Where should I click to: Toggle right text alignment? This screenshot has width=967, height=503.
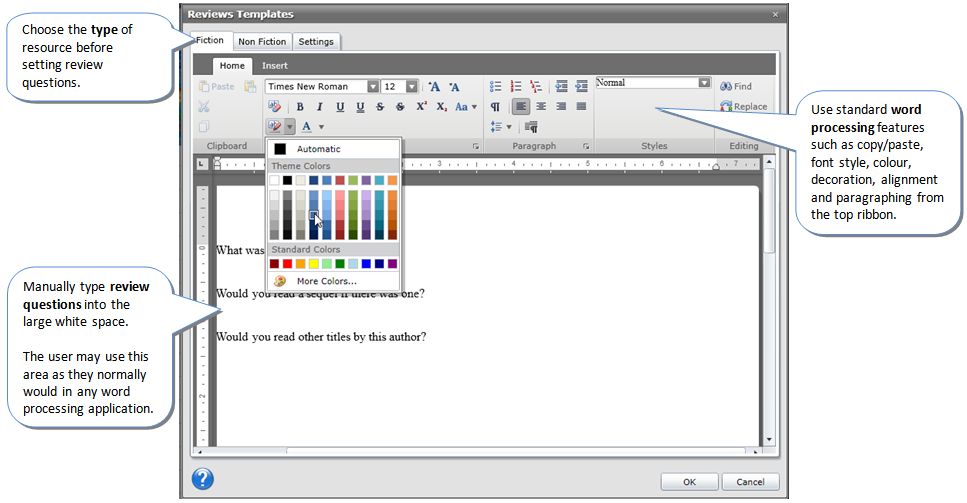[x=561, y=107]
